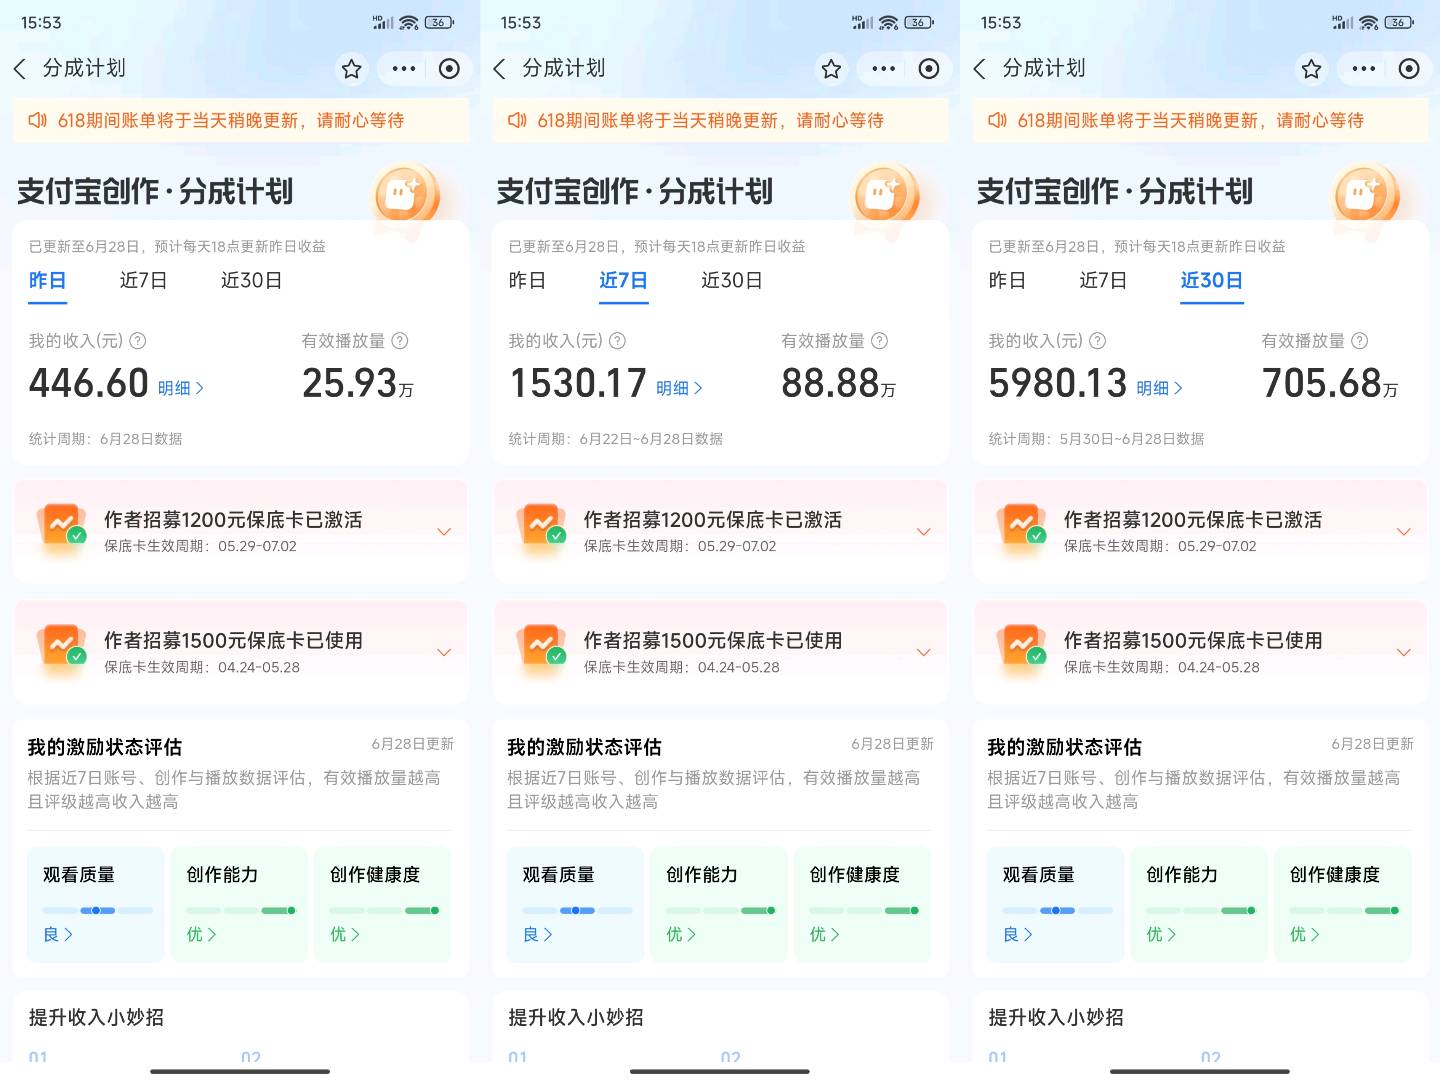Tap speaker icon in 618 notice, 1530.17 screen

(517, 120)
